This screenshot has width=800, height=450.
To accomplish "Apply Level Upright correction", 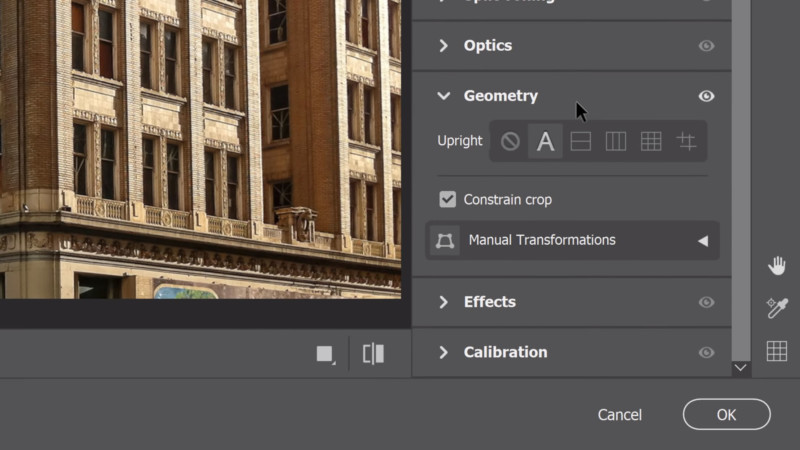I will pos(581,141).
